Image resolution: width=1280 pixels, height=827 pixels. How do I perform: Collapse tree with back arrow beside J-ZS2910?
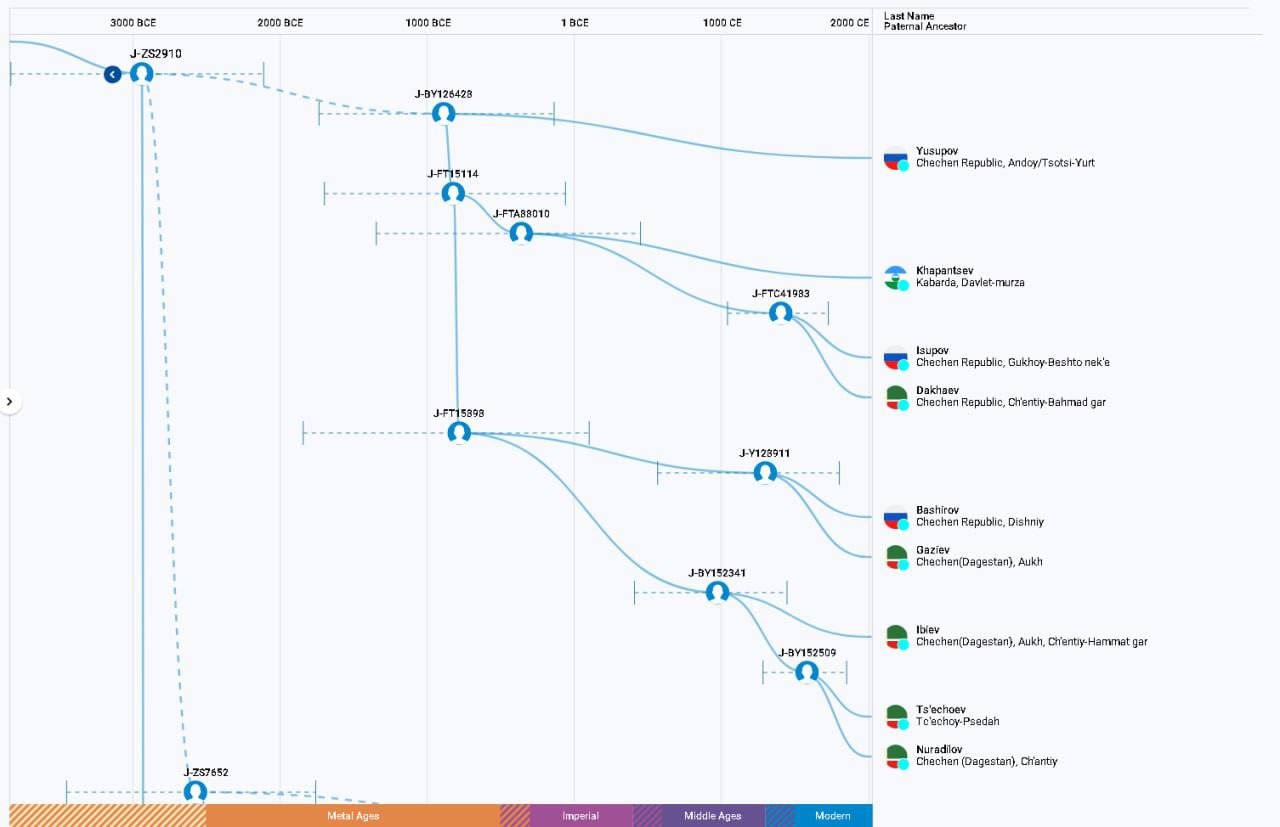(x=113, y=74)
